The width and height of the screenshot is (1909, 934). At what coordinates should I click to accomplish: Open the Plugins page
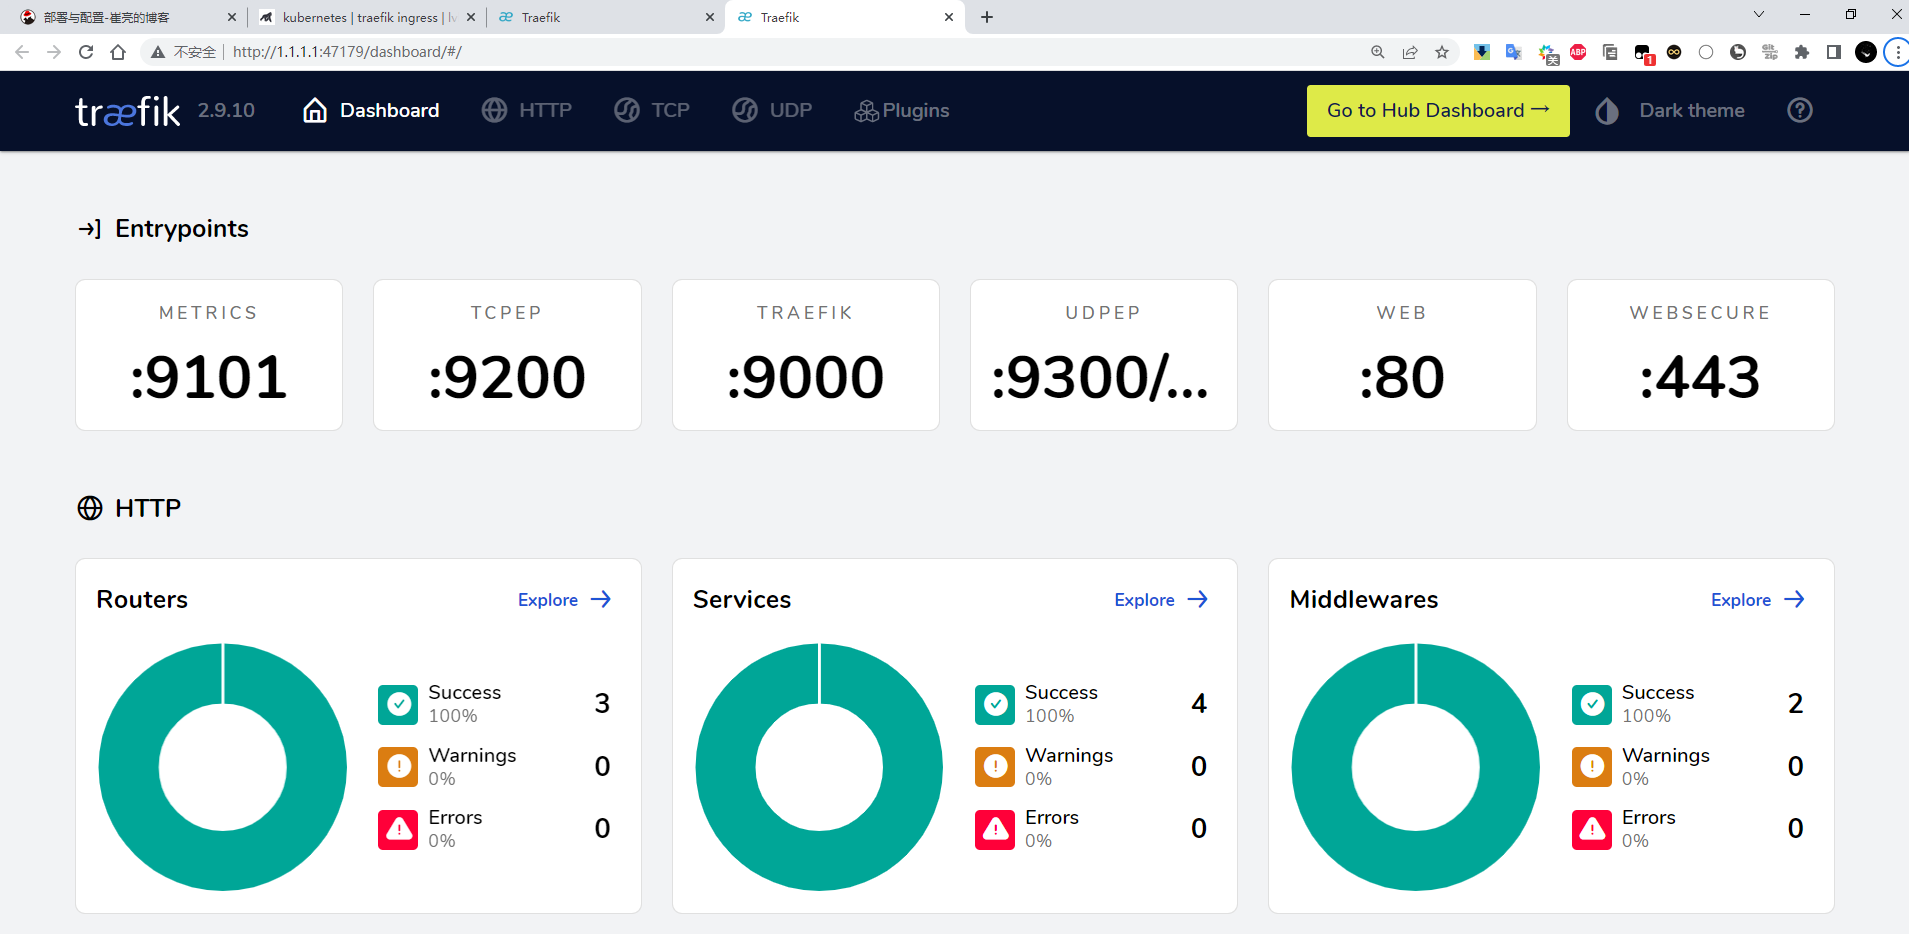pyautogui.click(x=902, y=110)
